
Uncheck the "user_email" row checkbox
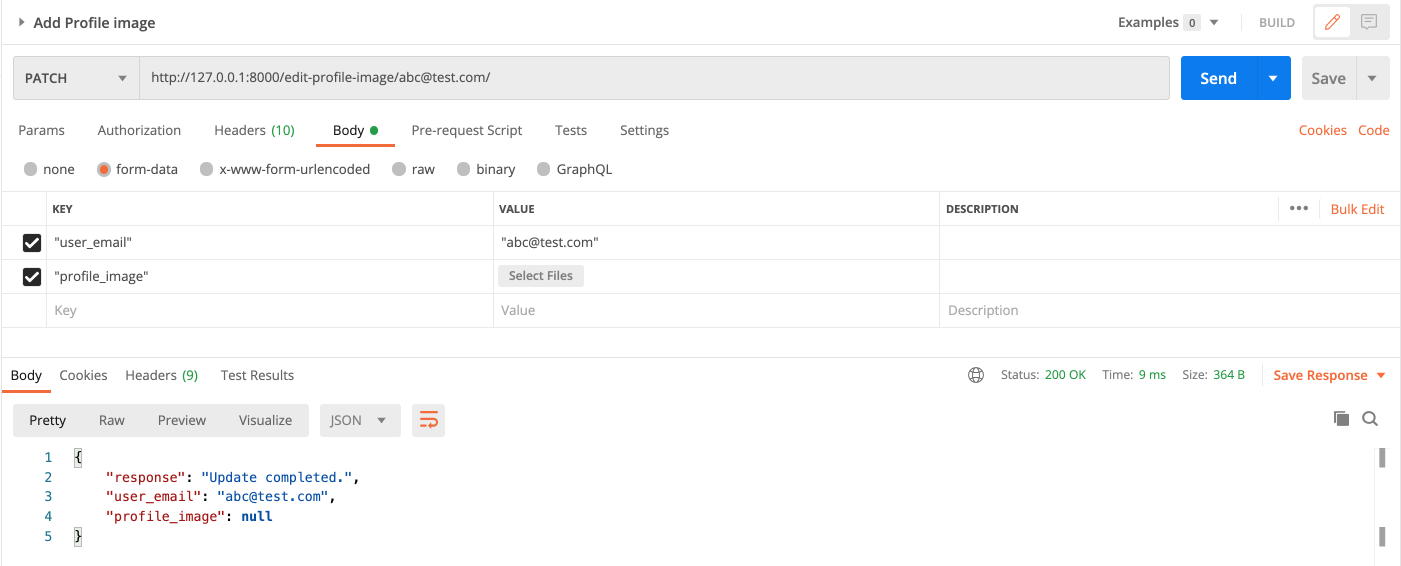click(32, 243)
